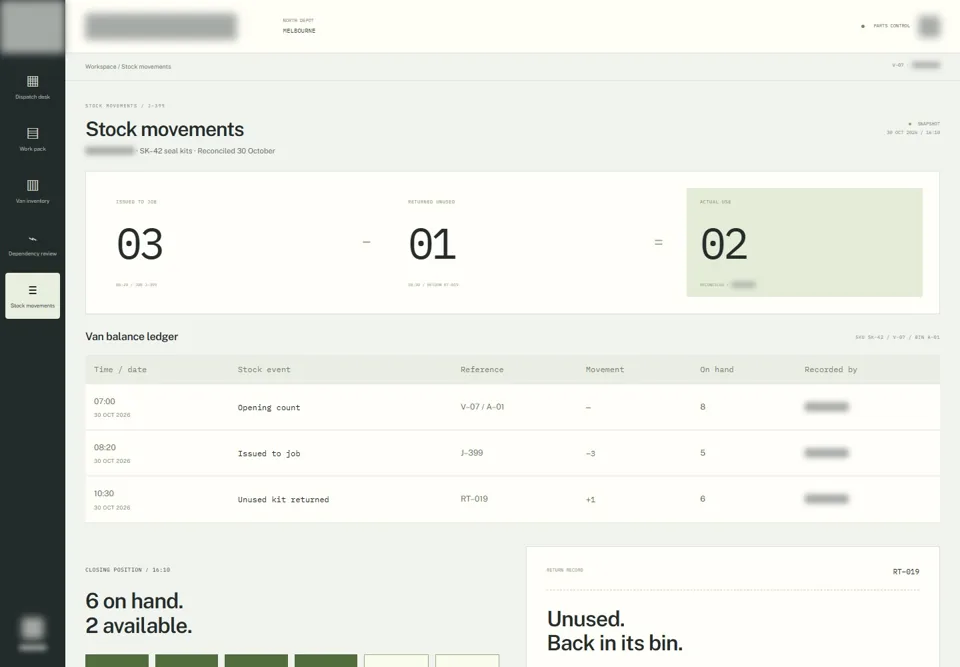Select Dependency review in the sidebar
This screenshot has height=667, width=960.
32,244
